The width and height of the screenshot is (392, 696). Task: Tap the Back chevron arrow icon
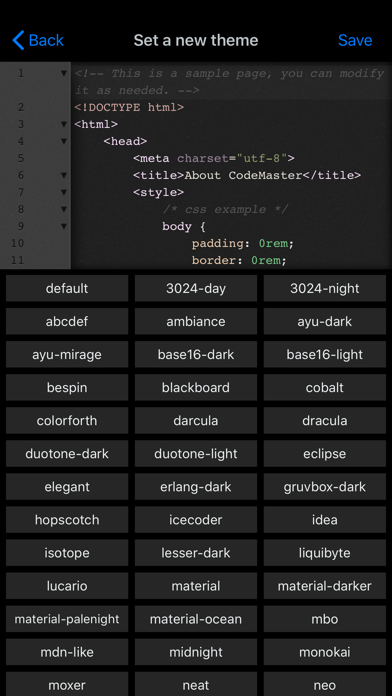18,40
